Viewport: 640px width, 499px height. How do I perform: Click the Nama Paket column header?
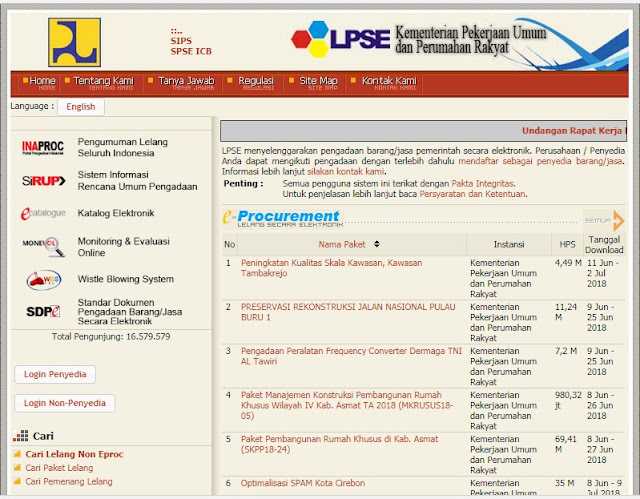click(342, 244)
